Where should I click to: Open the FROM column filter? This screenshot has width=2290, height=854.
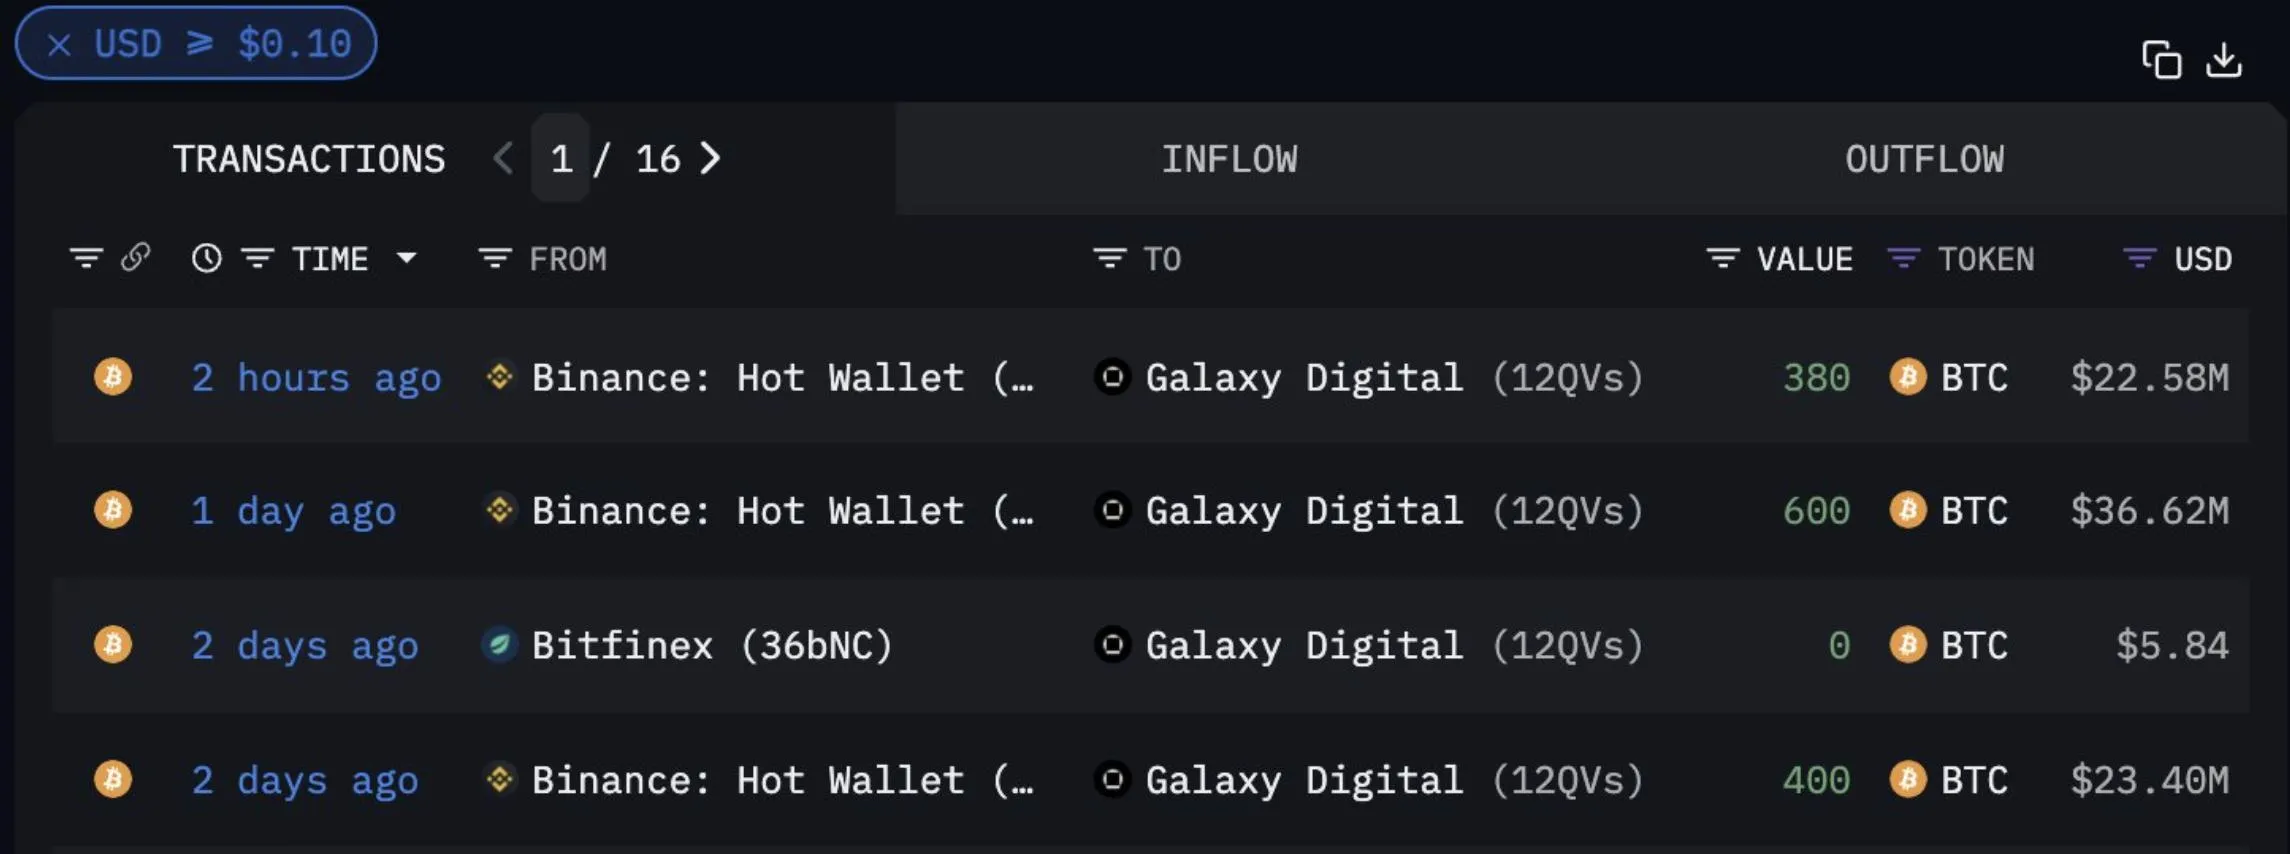click(495, 259)
